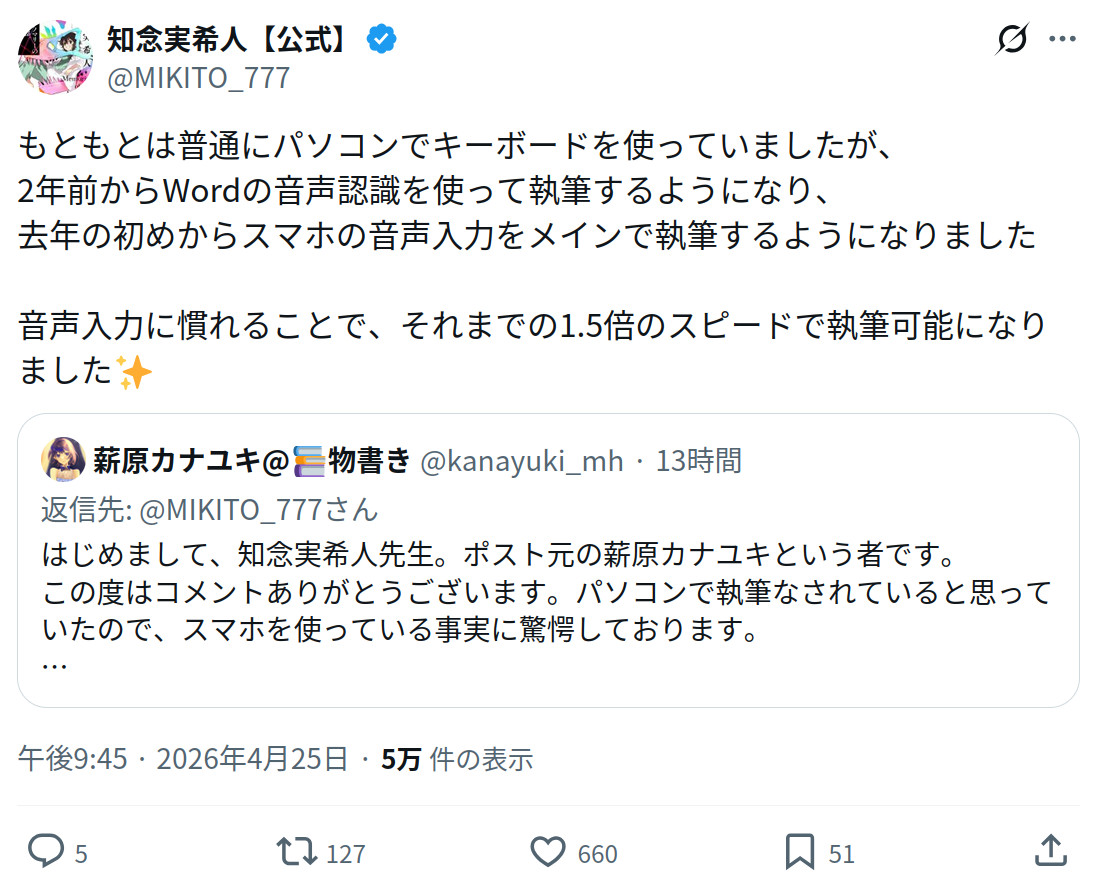The image size is (1095, 889).
Task: Open the share post menu
Action: 1050,851
